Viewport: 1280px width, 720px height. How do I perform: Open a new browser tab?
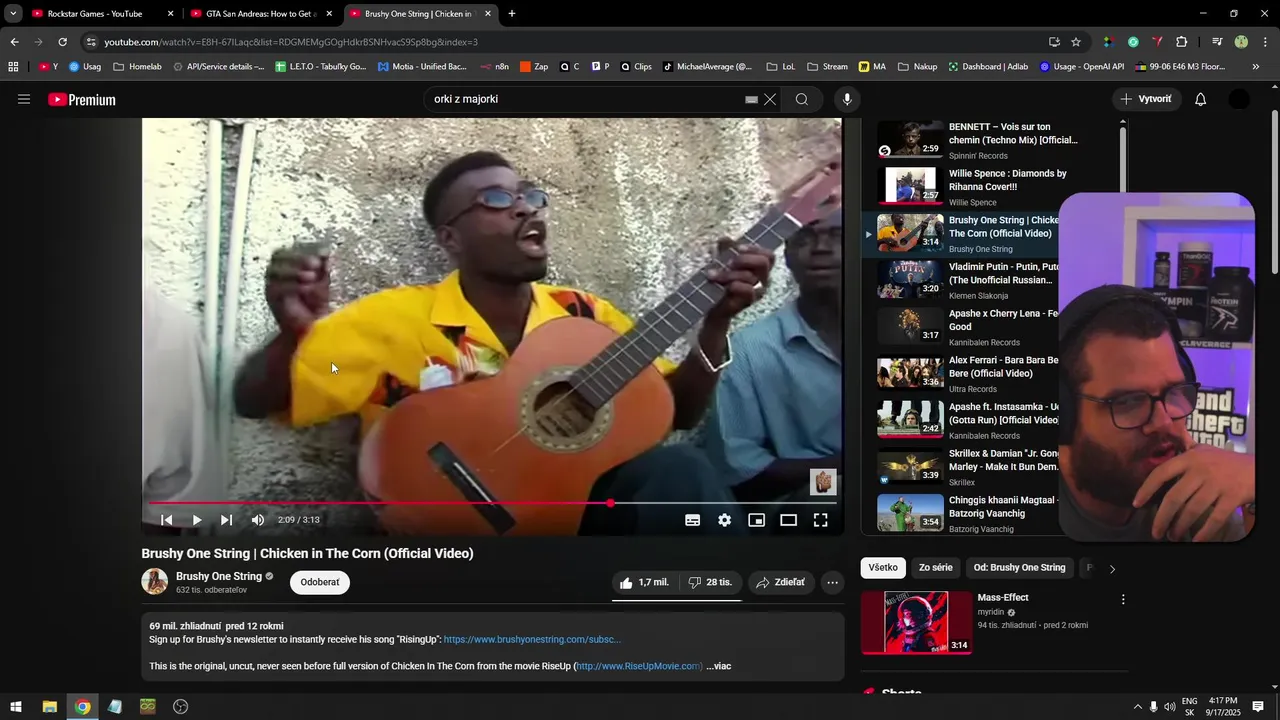(512, 14)
